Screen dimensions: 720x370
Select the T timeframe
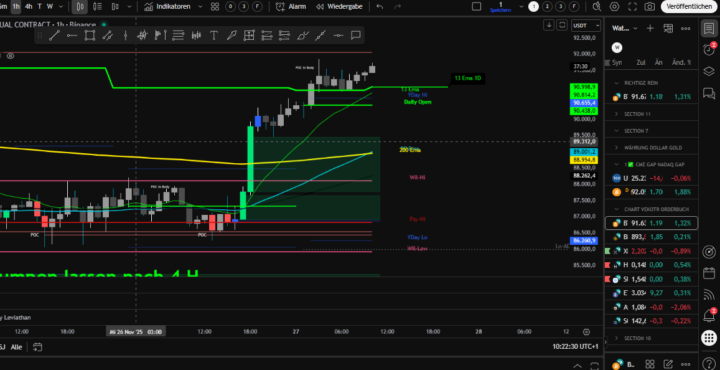tap(39, 6)
